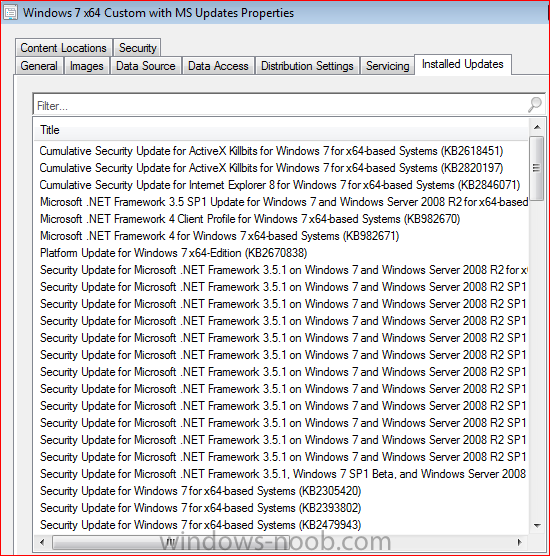The height and width of the screenshot is (556, 550).
Task: Open the General tab
Action: click(x=39, y=66)
